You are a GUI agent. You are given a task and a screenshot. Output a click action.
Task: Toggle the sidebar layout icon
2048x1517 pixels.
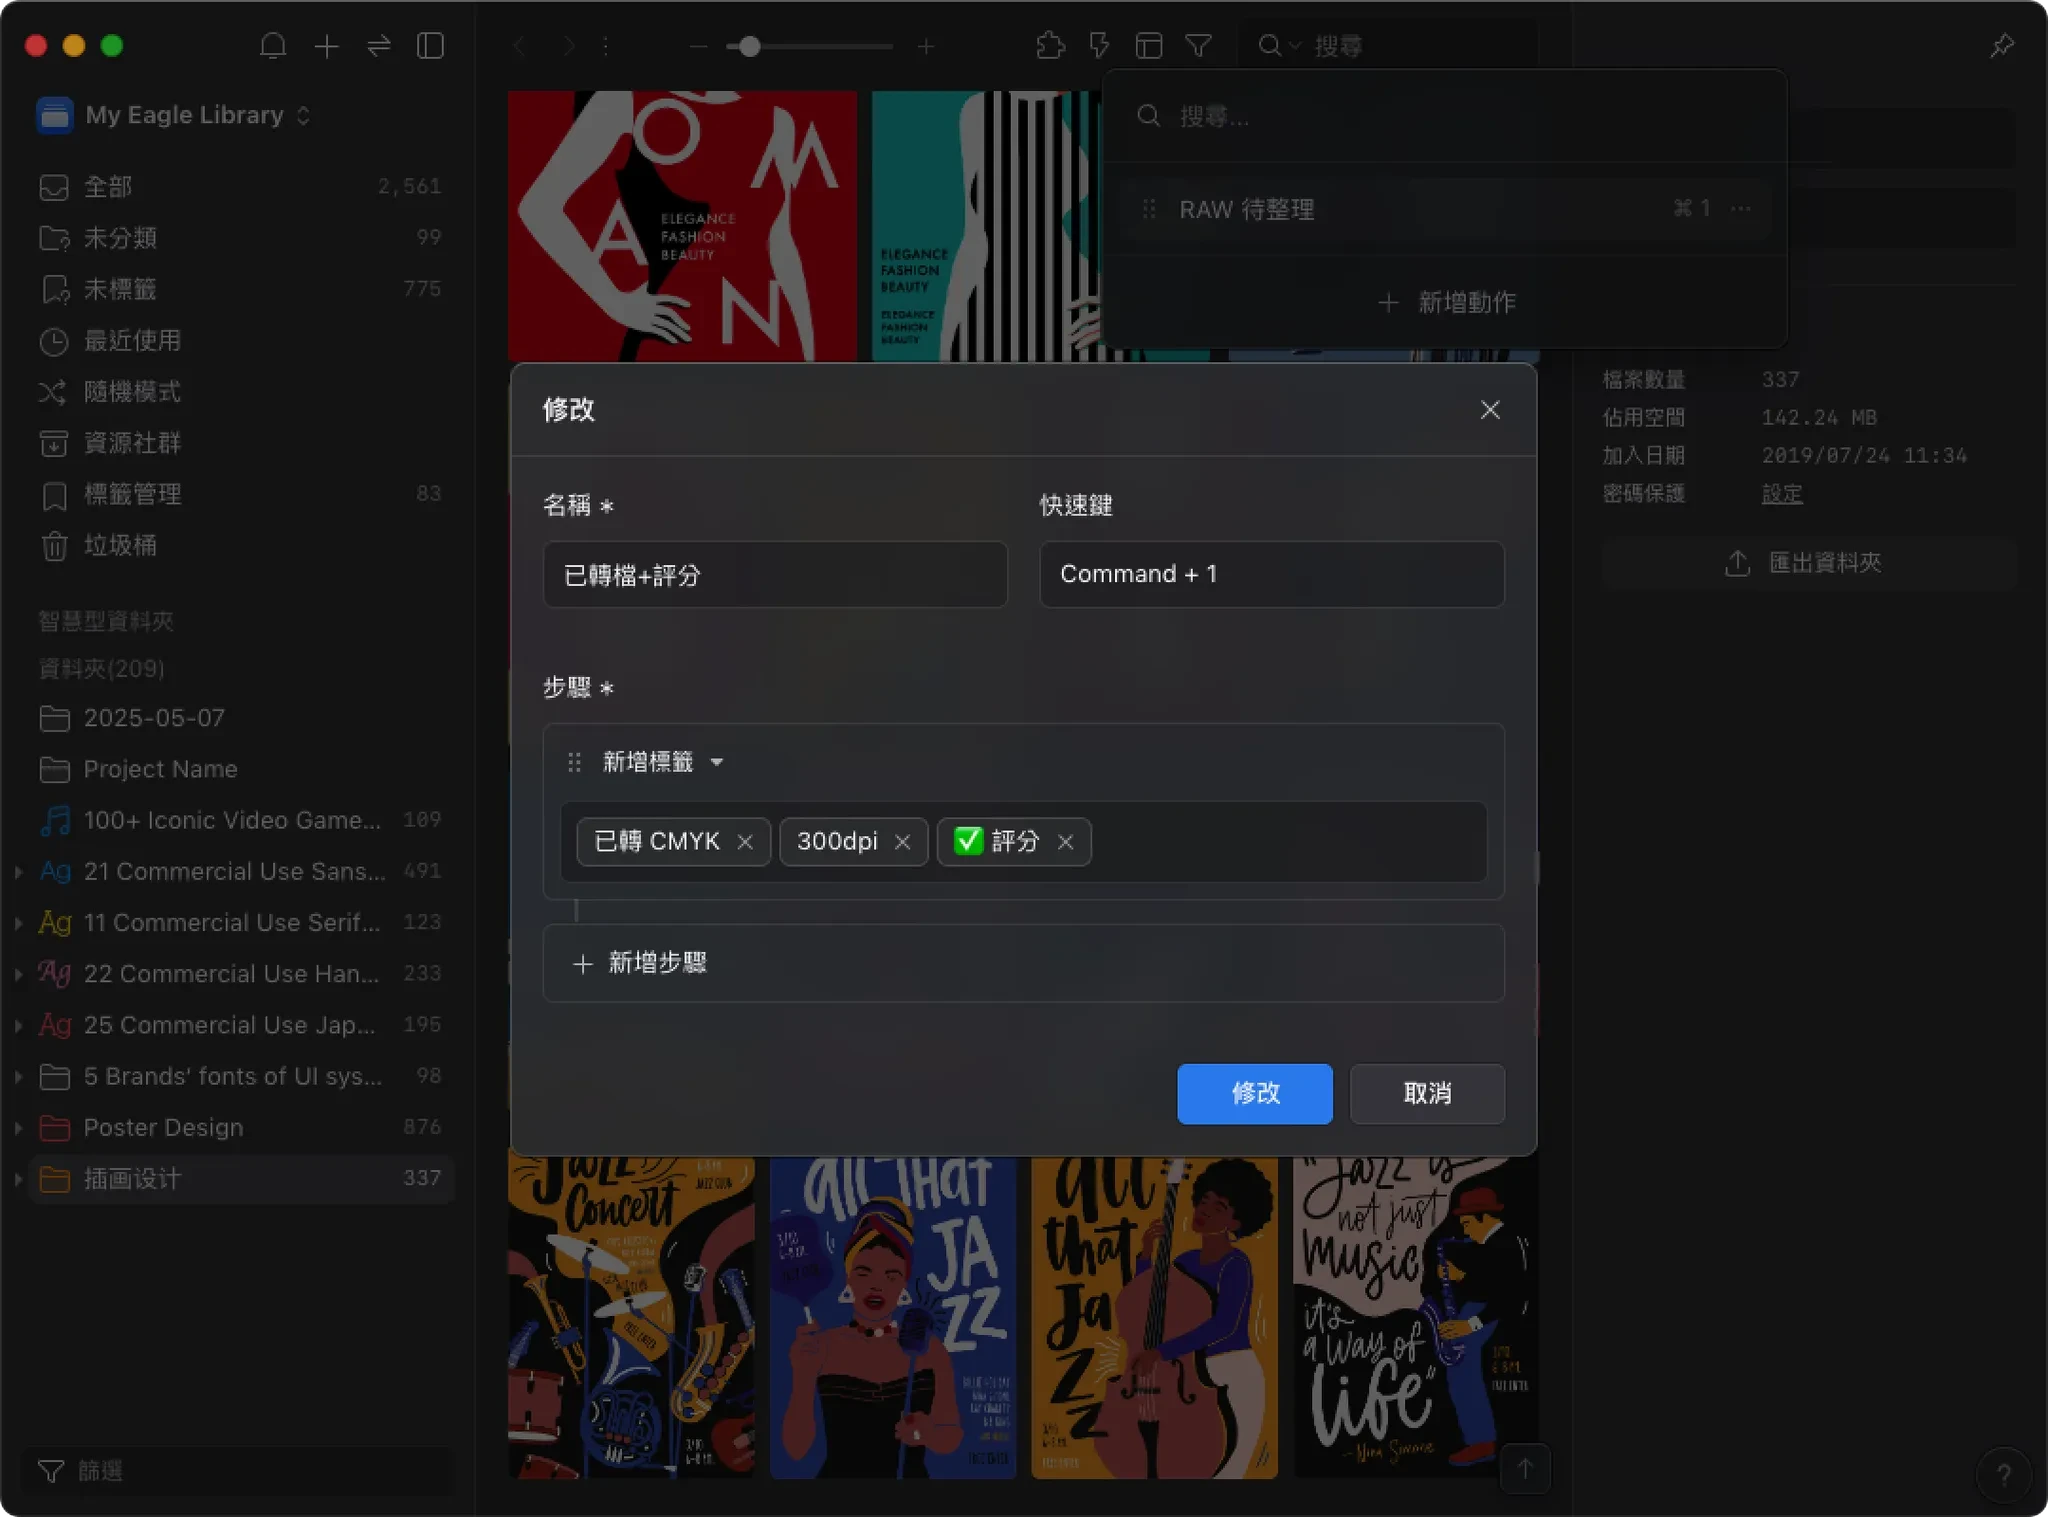(x=431, y=46)
